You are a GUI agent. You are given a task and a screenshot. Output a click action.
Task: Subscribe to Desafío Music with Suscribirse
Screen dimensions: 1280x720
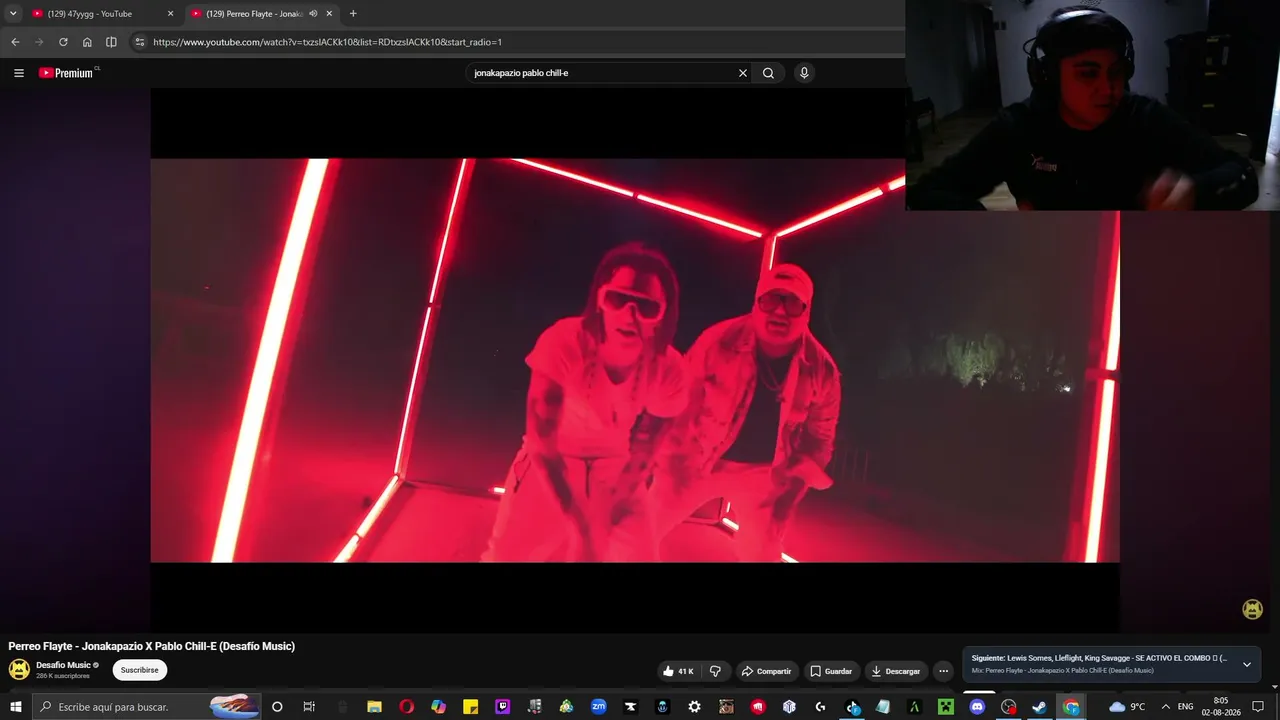click(x=140, y=670)
